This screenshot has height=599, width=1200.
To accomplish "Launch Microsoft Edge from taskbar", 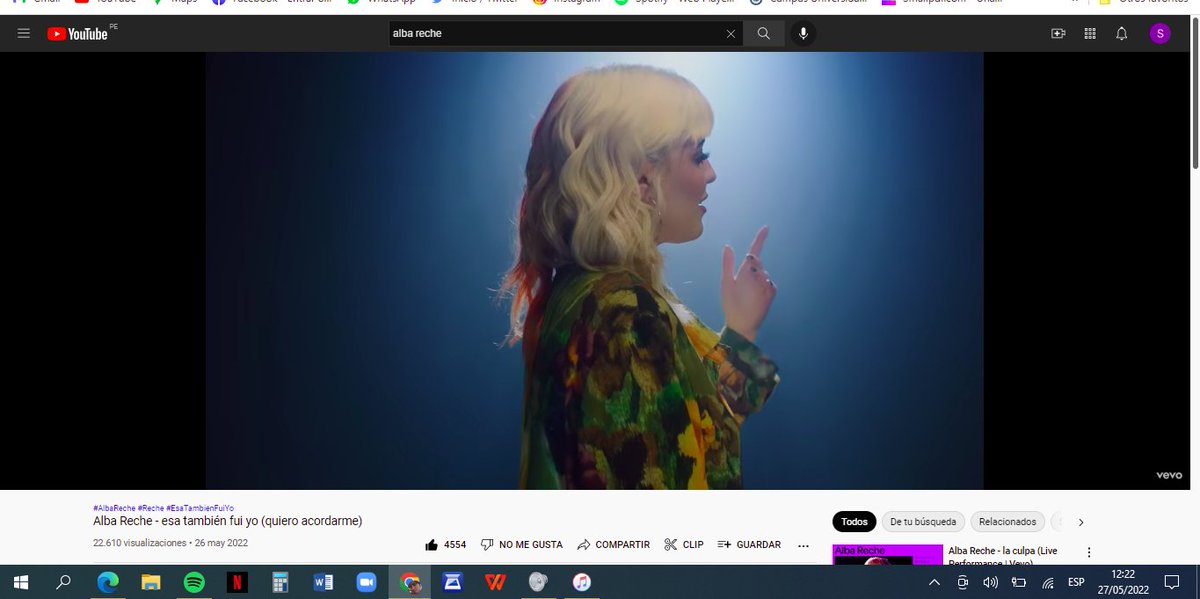I will pos(107,581).
